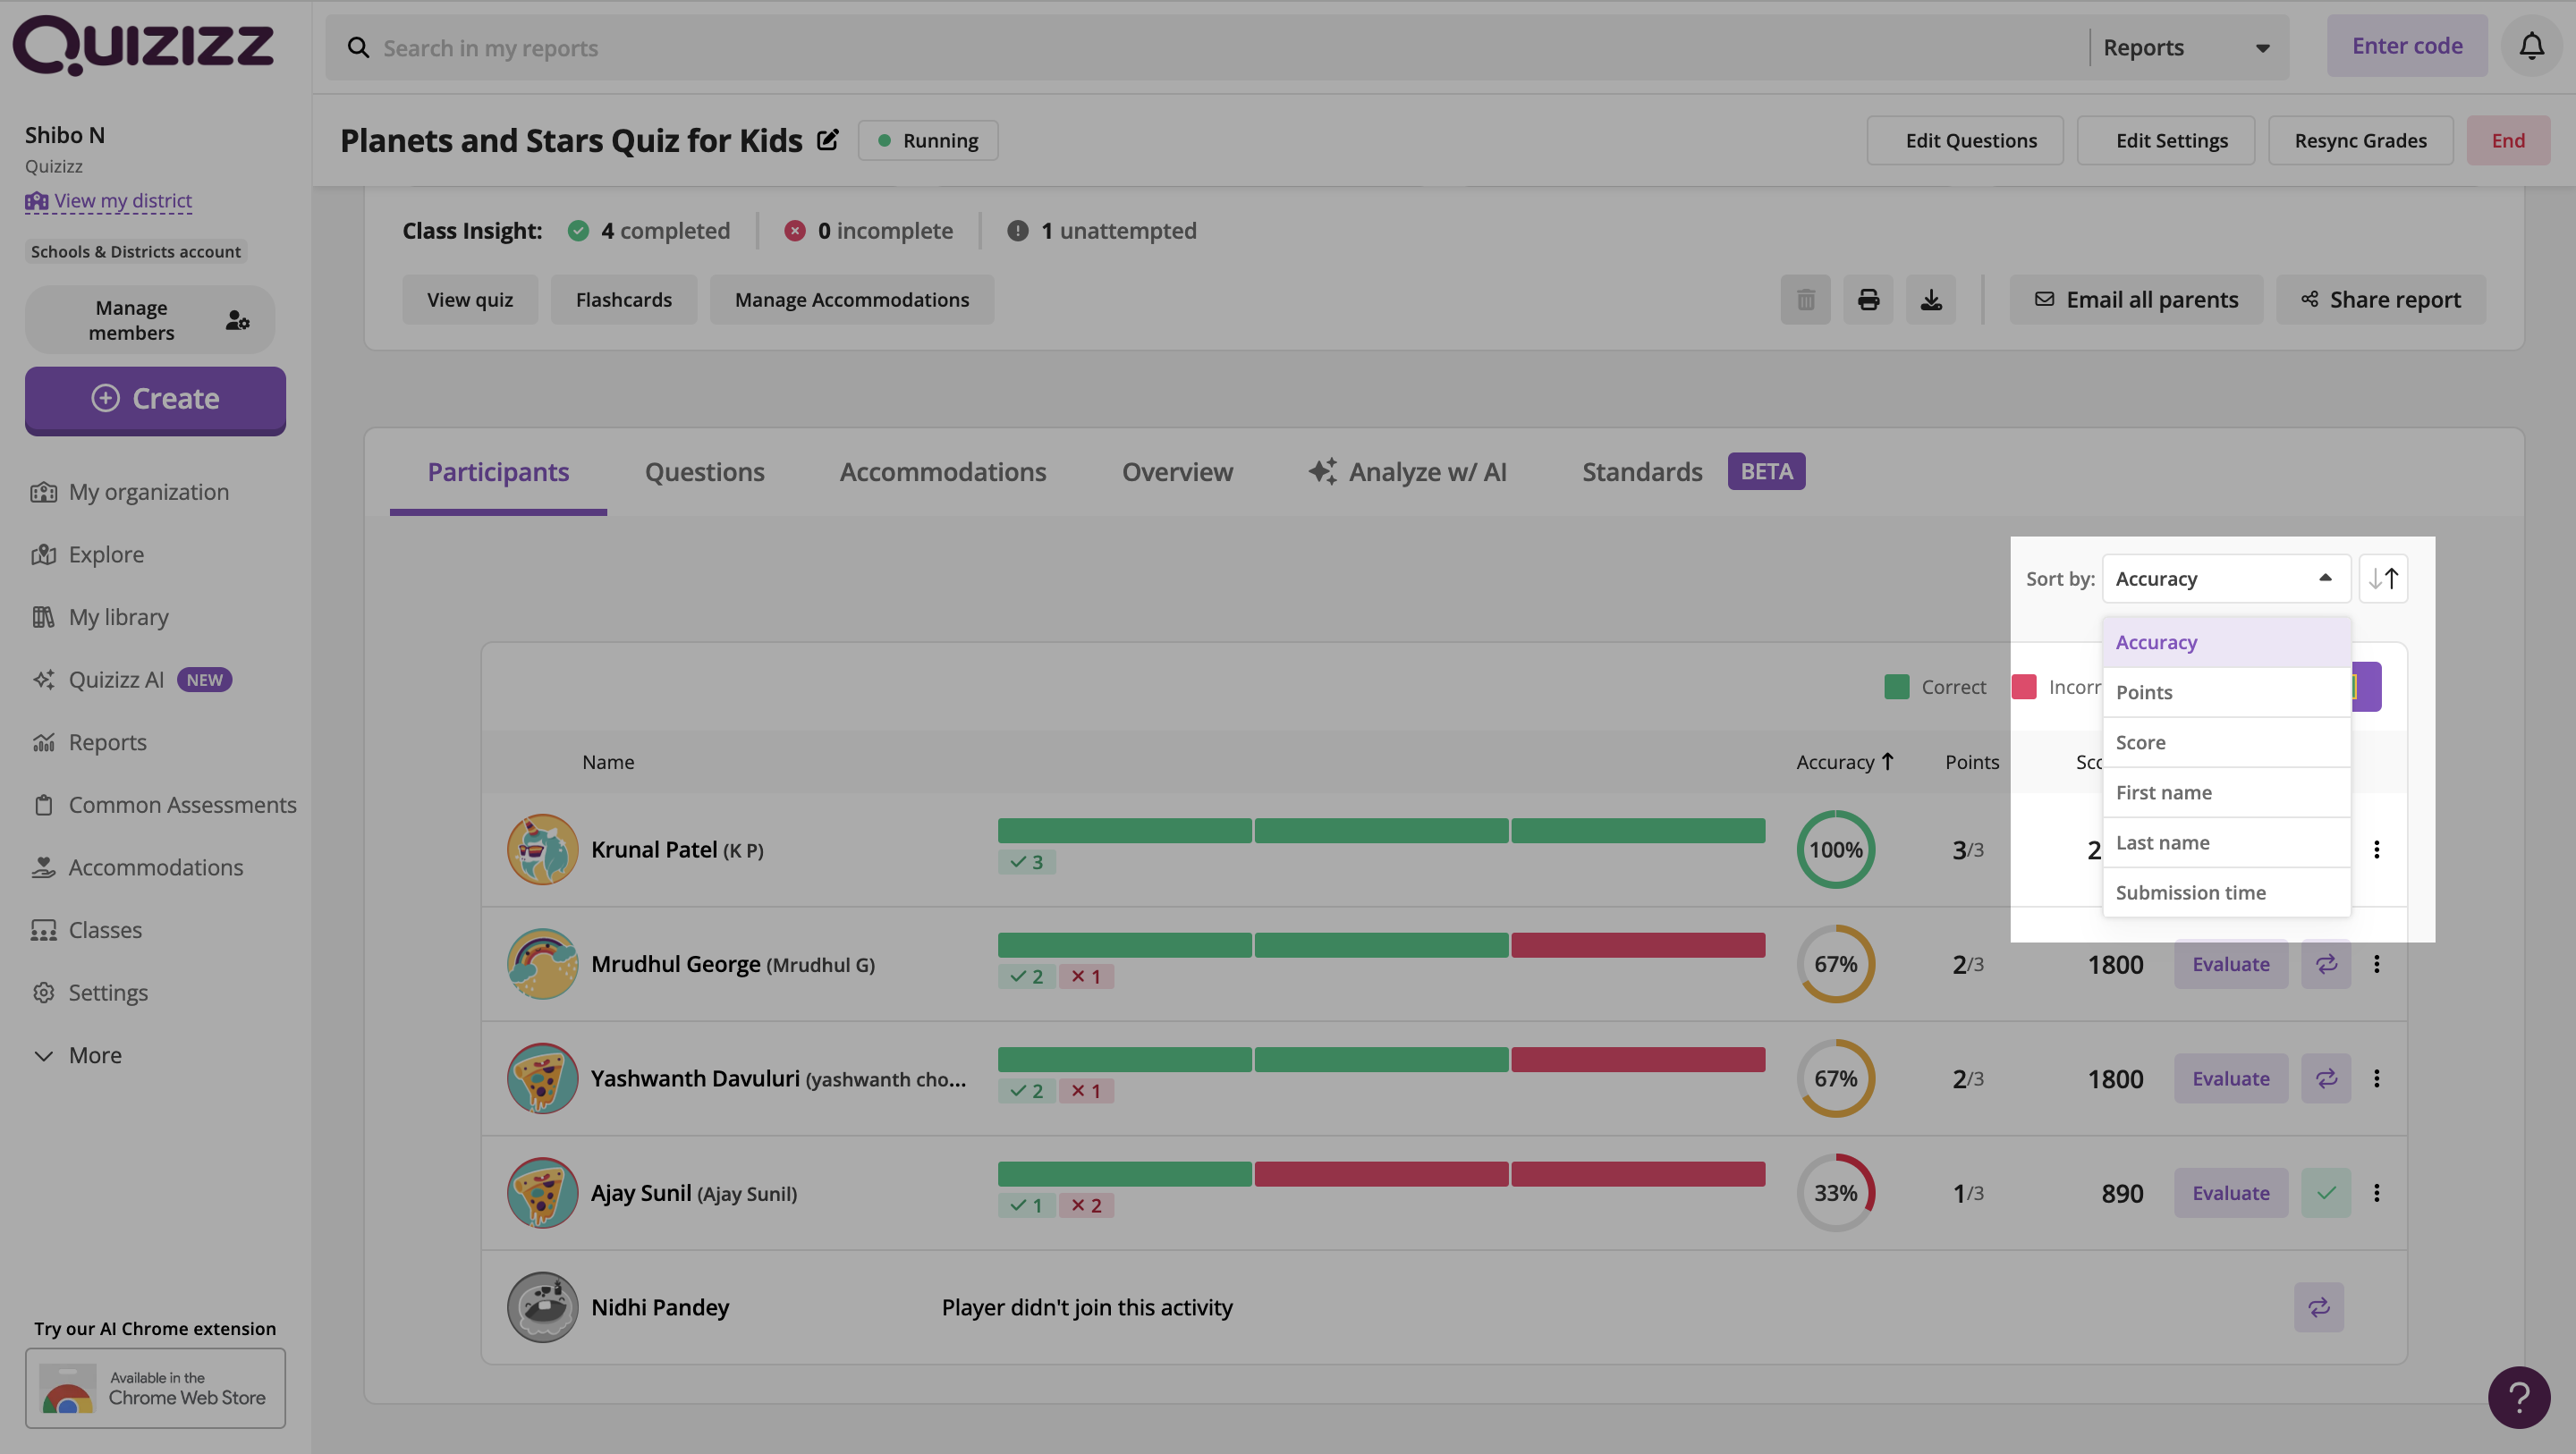Click the notification bell icon
Viewport: 2576px width, 1454px height.
(2531, 46)
